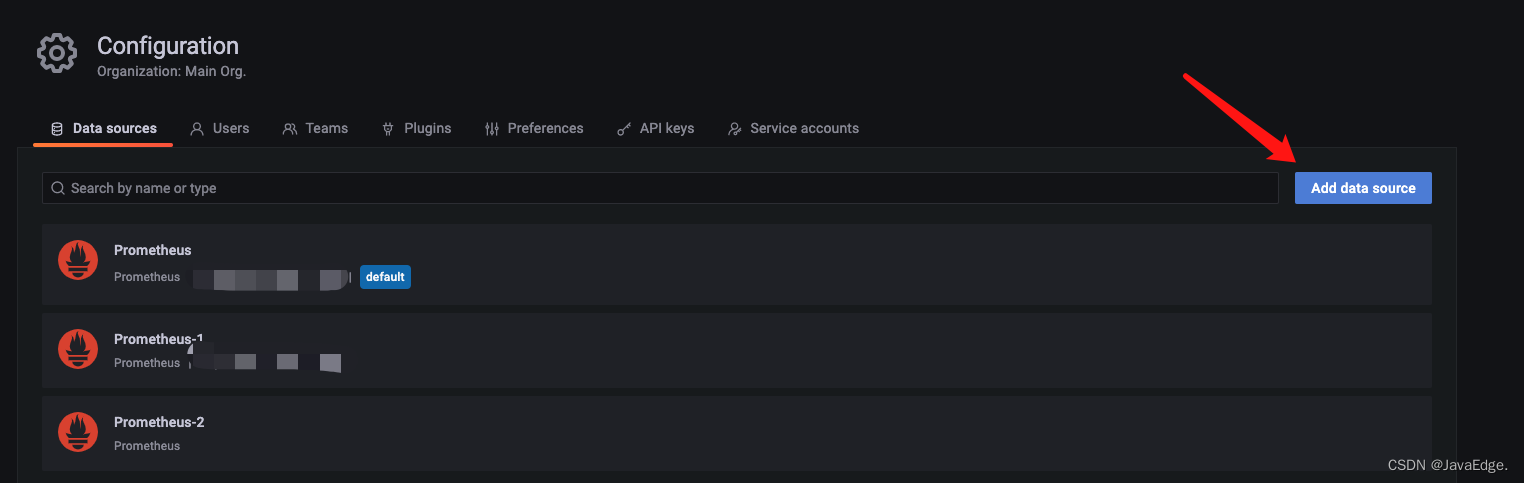Screen dimensions: 1524x483
Task: Click the Preferences sliders icon
Action: coord(491,129)
